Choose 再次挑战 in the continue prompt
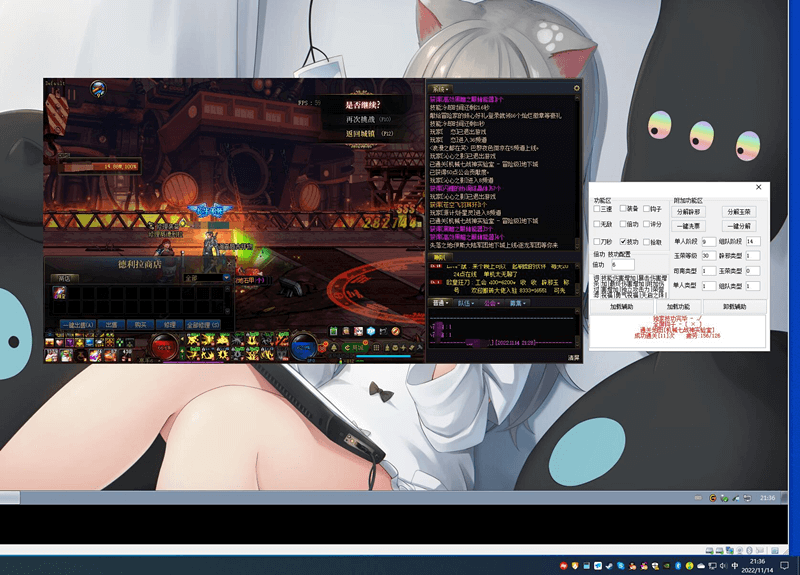Image resolution: width=800 pixels, height=575 pixels. tap(368, 119)
